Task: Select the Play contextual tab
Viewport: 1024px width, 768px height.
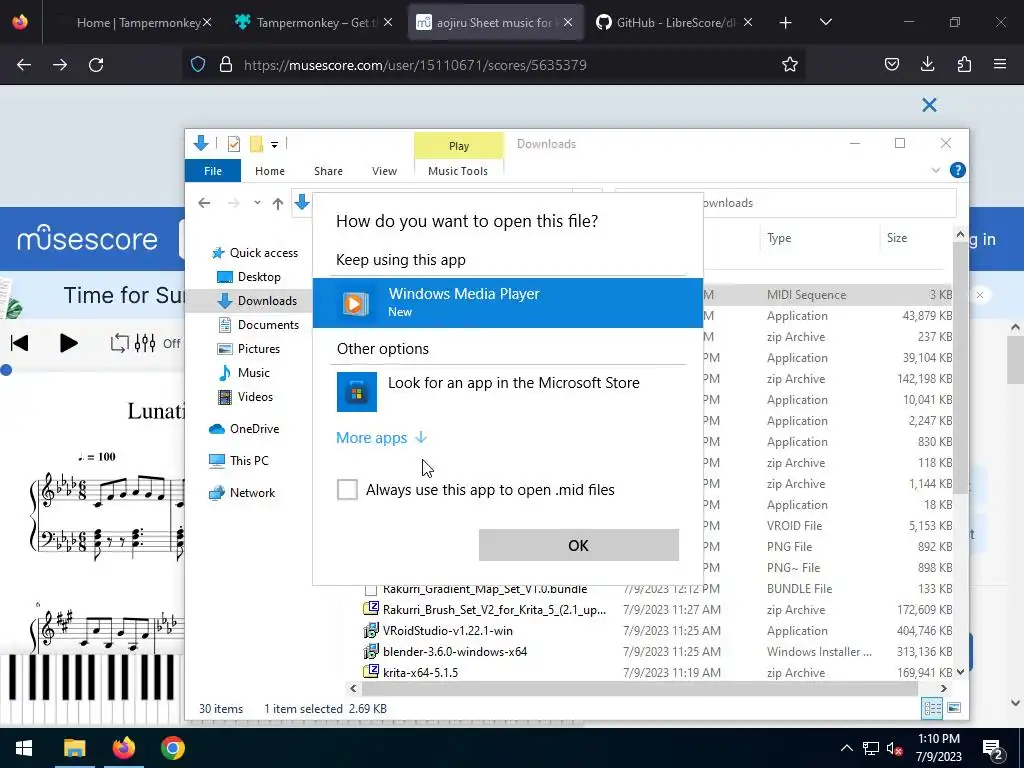Action: [x=459, y=146]
